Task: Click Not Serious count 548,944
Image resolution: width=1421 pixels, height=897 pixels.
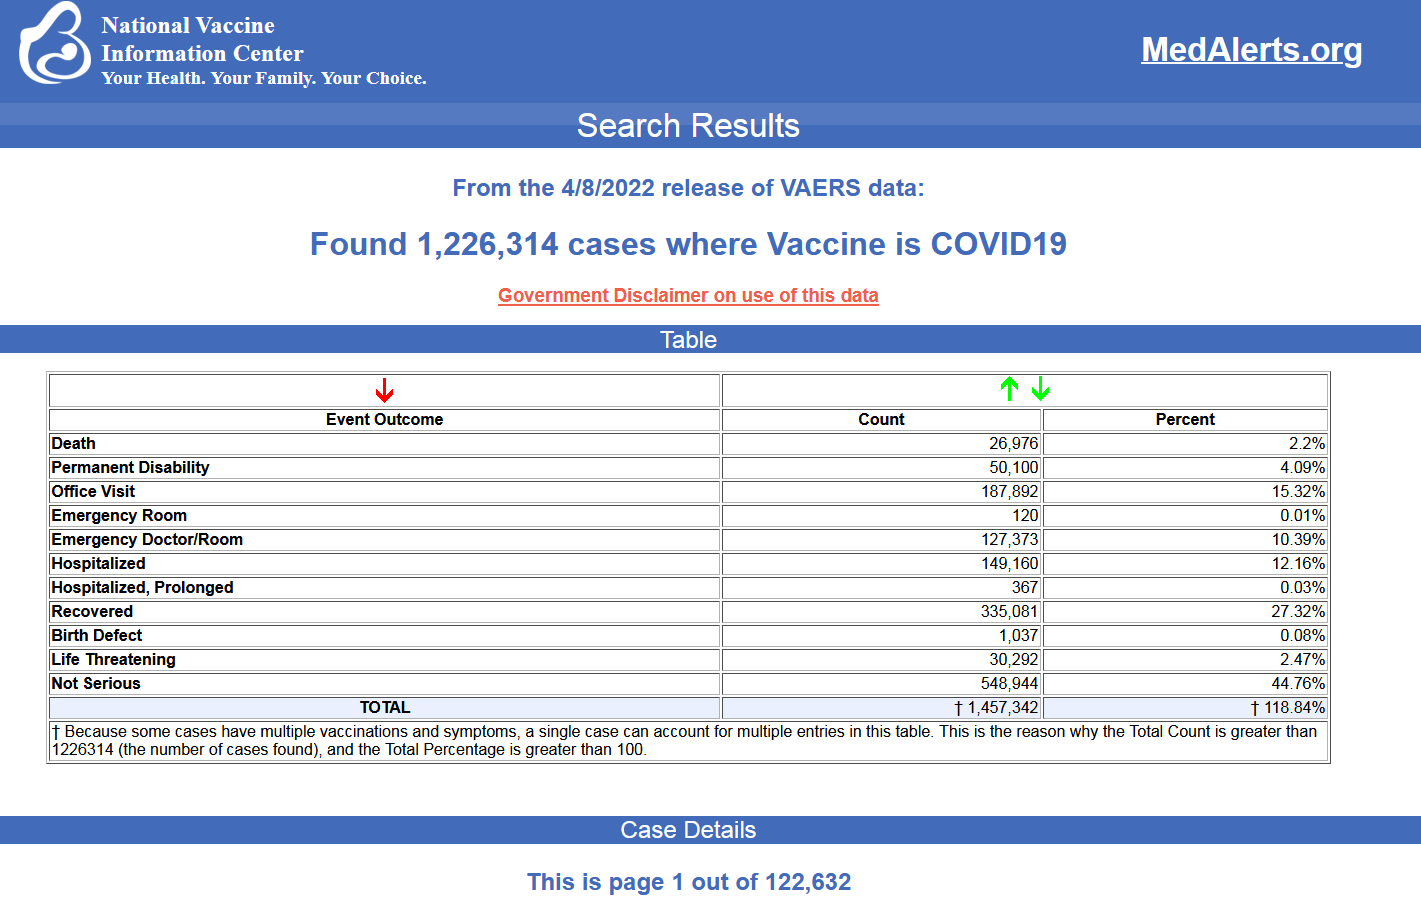Action: click(1009, 683)
